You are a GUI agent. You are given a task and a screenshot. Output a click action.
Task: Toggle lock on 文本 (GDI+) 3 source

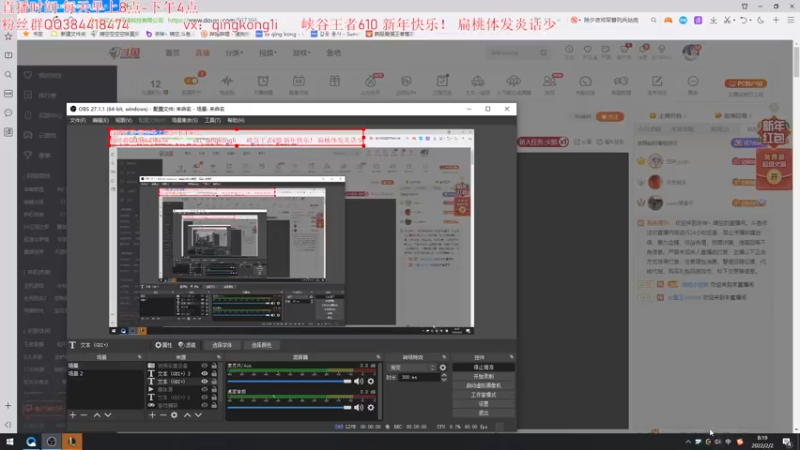point(214,373)
